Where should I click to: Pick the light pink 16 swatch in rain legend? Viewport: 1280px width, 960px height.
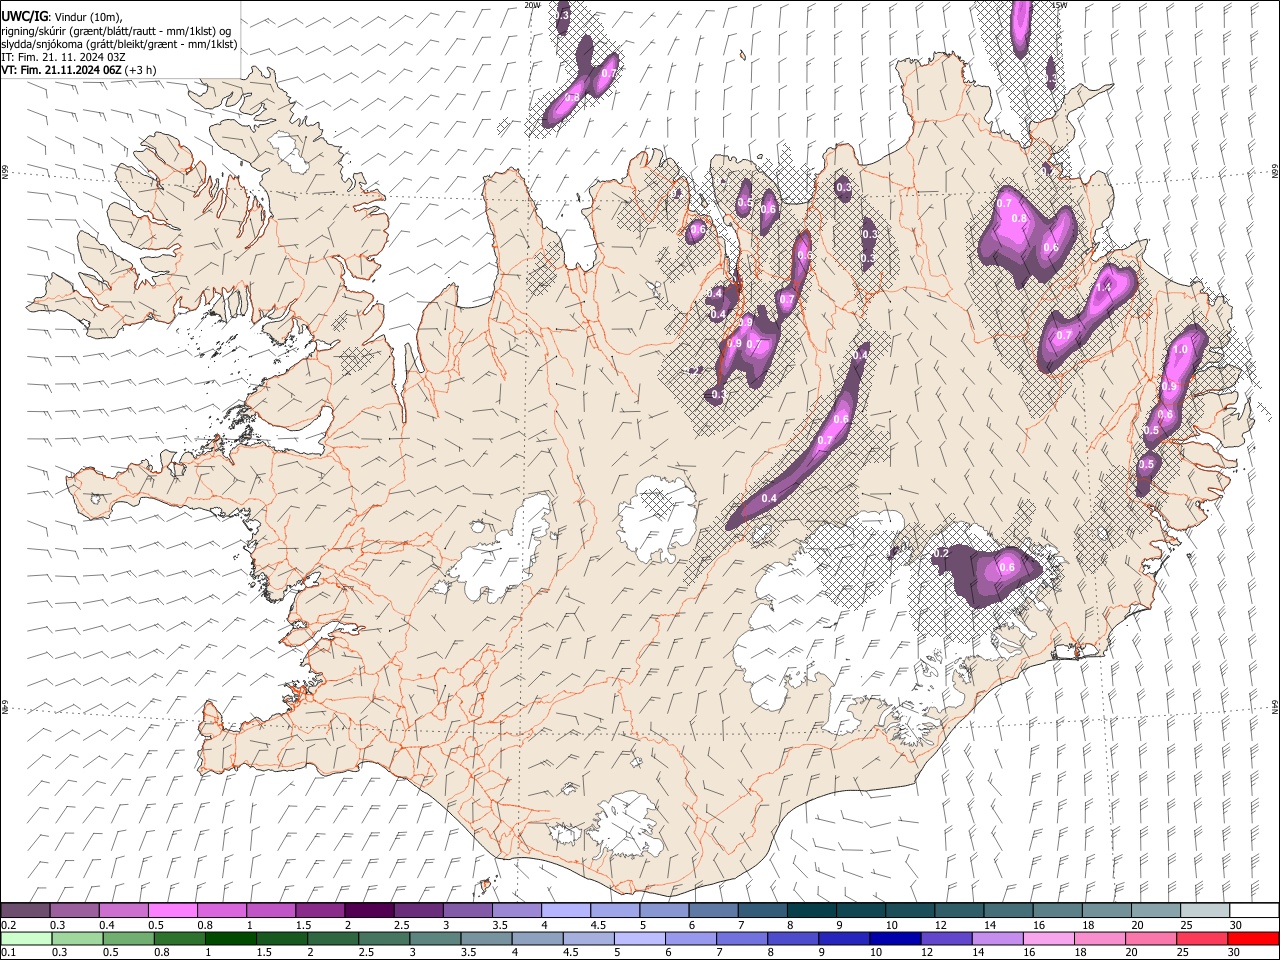click(x=1048, y=938)
